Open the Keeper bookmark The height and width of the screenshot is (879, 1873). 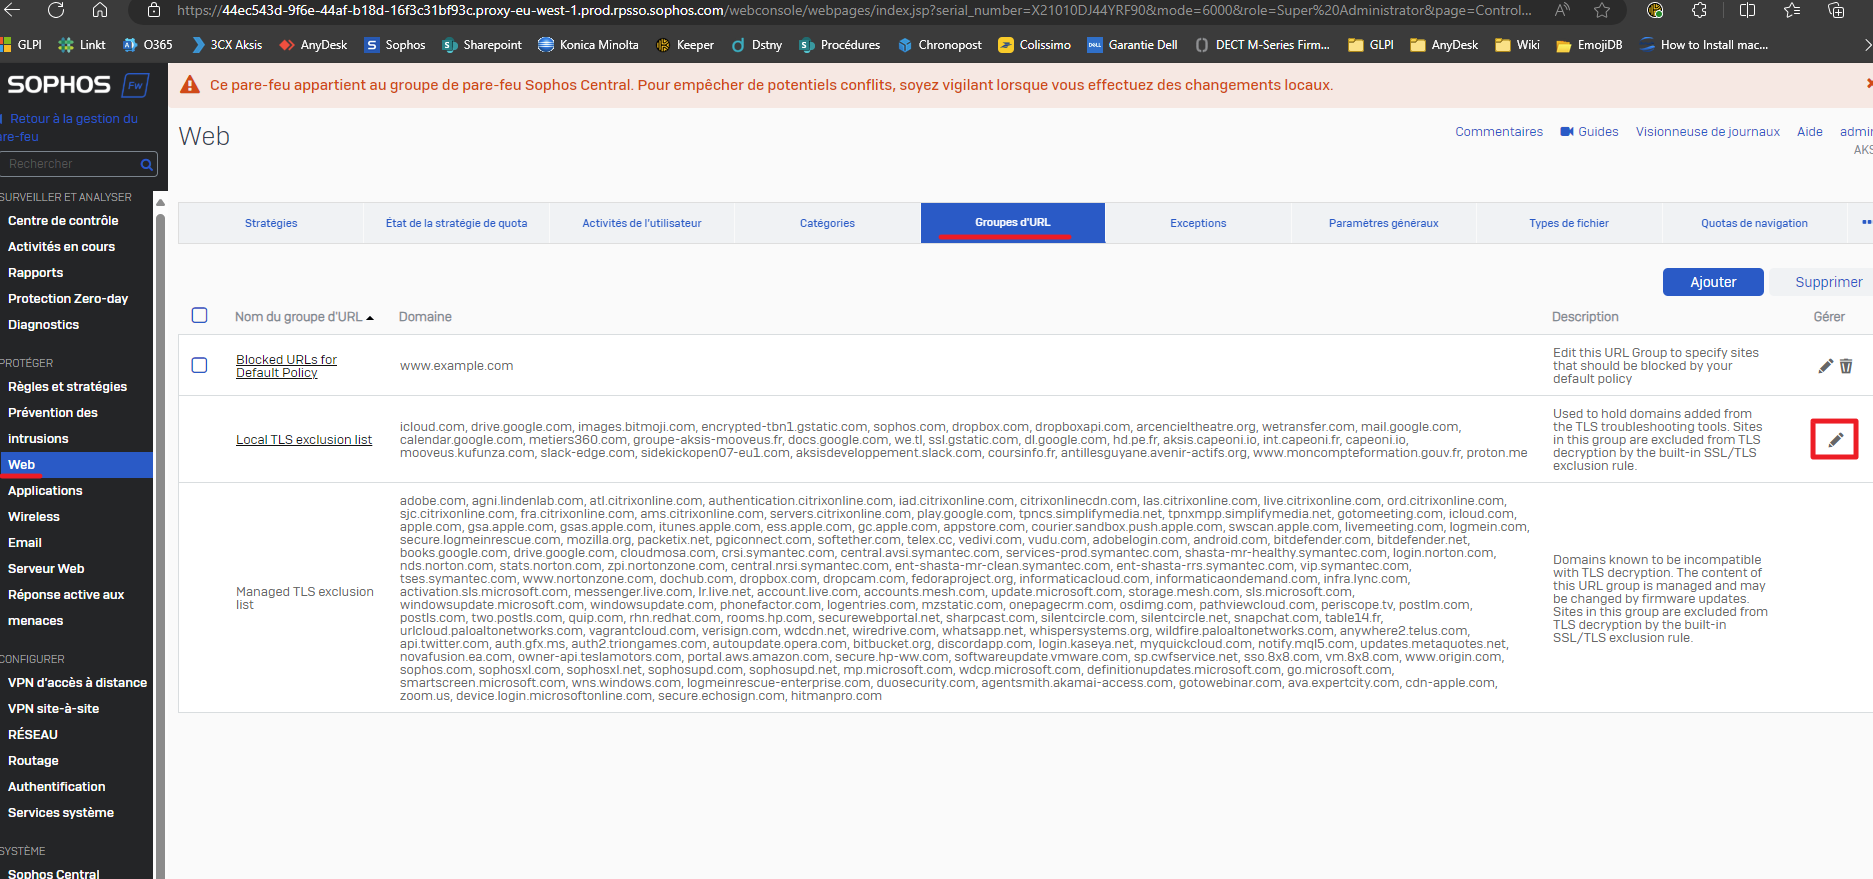685,45
